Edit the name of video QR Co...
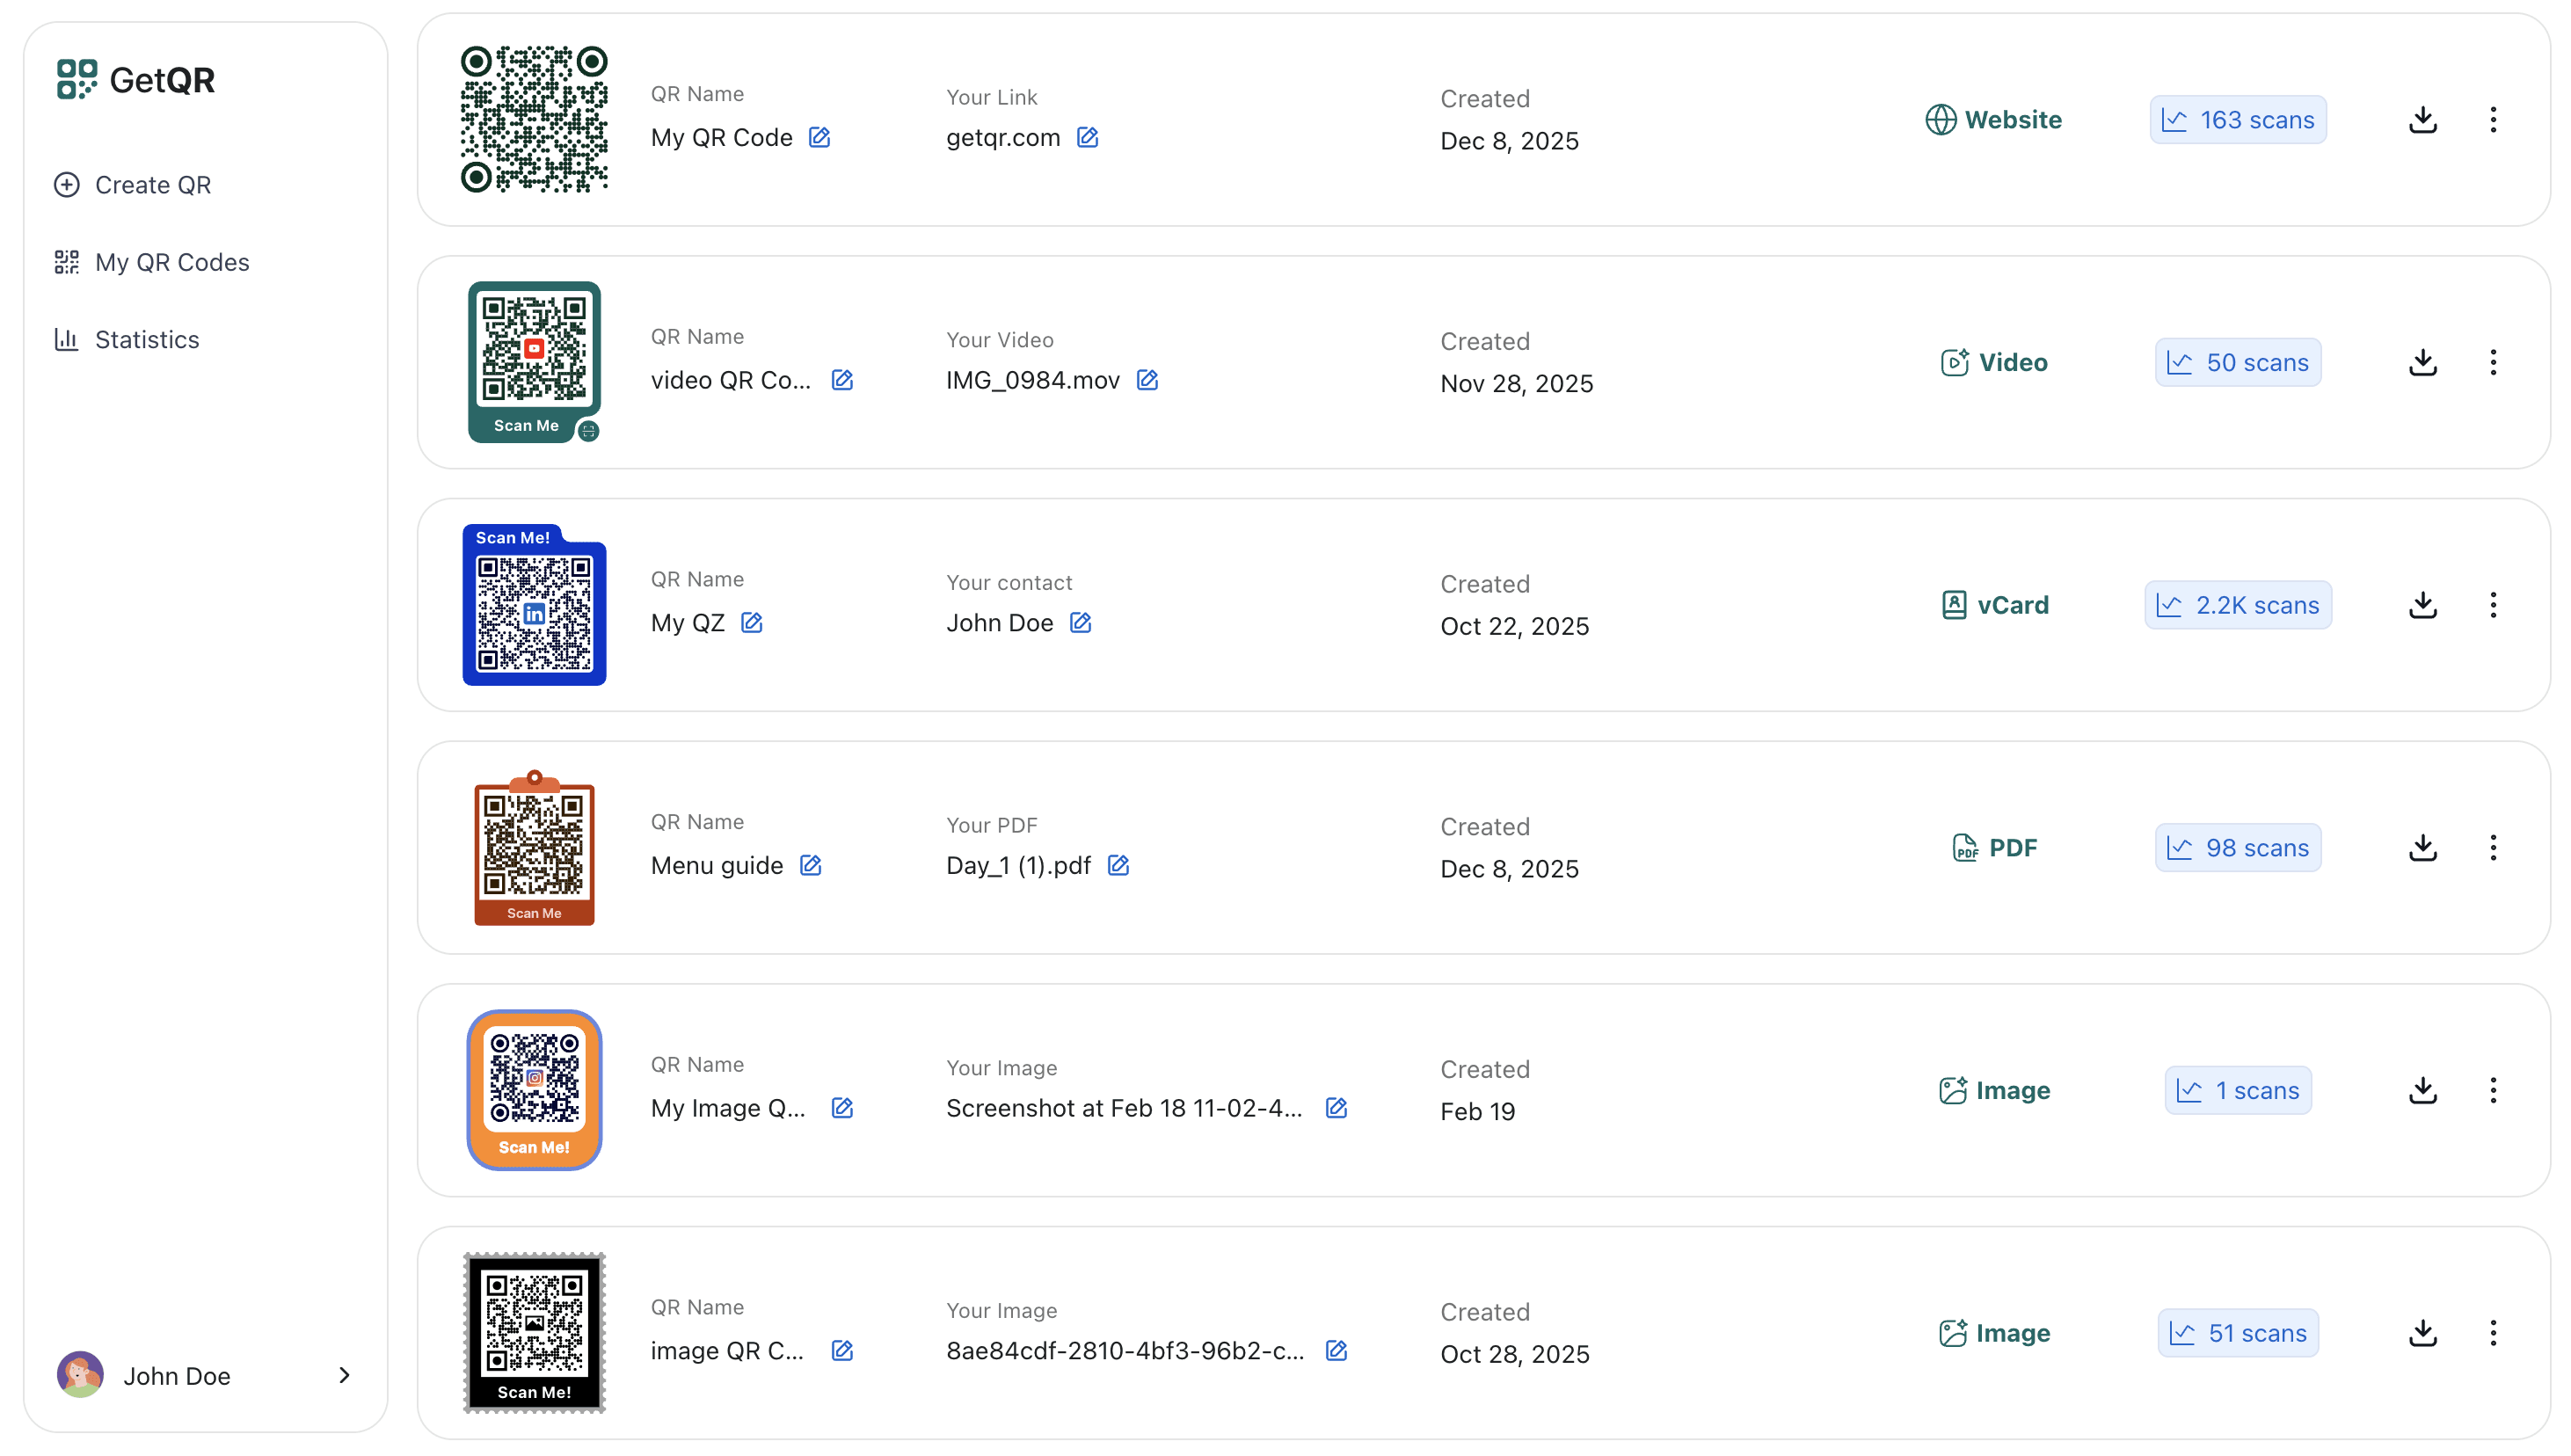Viewport: 2571px width, 1456px height. tap(842, 380)
